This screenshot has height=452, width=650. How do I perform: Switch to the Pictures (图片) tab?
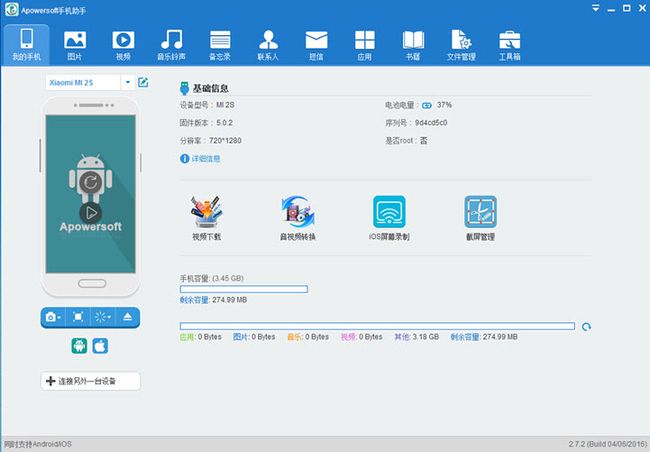75,45
